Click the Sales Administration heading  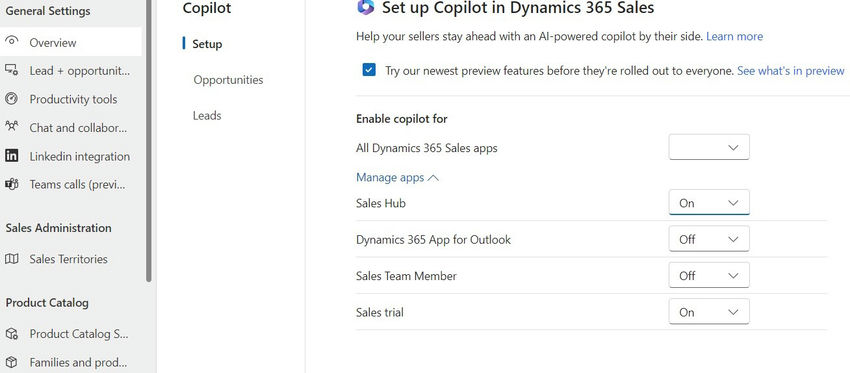tap(59, 228)
